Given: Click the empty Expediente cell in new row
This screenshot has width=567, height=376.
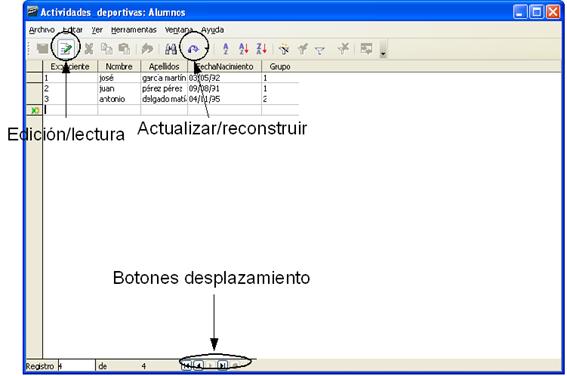Looking at the screenshot, I should [70, 110].
